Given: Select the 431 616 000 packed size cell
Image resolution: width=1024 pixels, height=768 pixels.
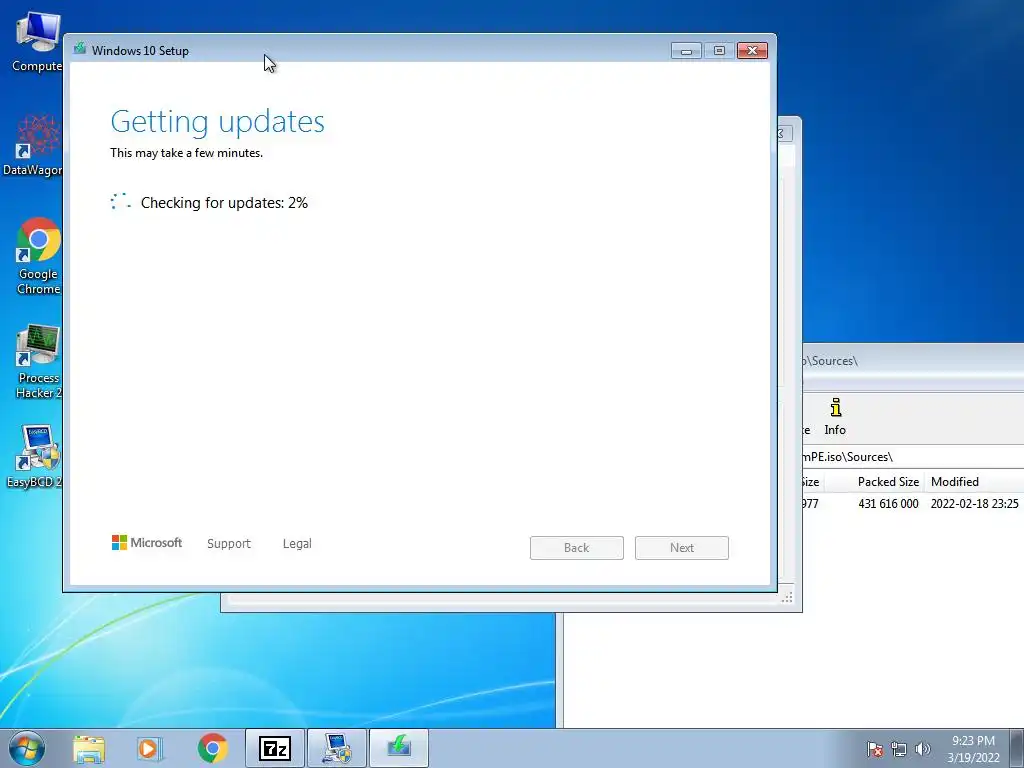Looking at the screenshot, I should pyautogui.click(x=888, y=504).
